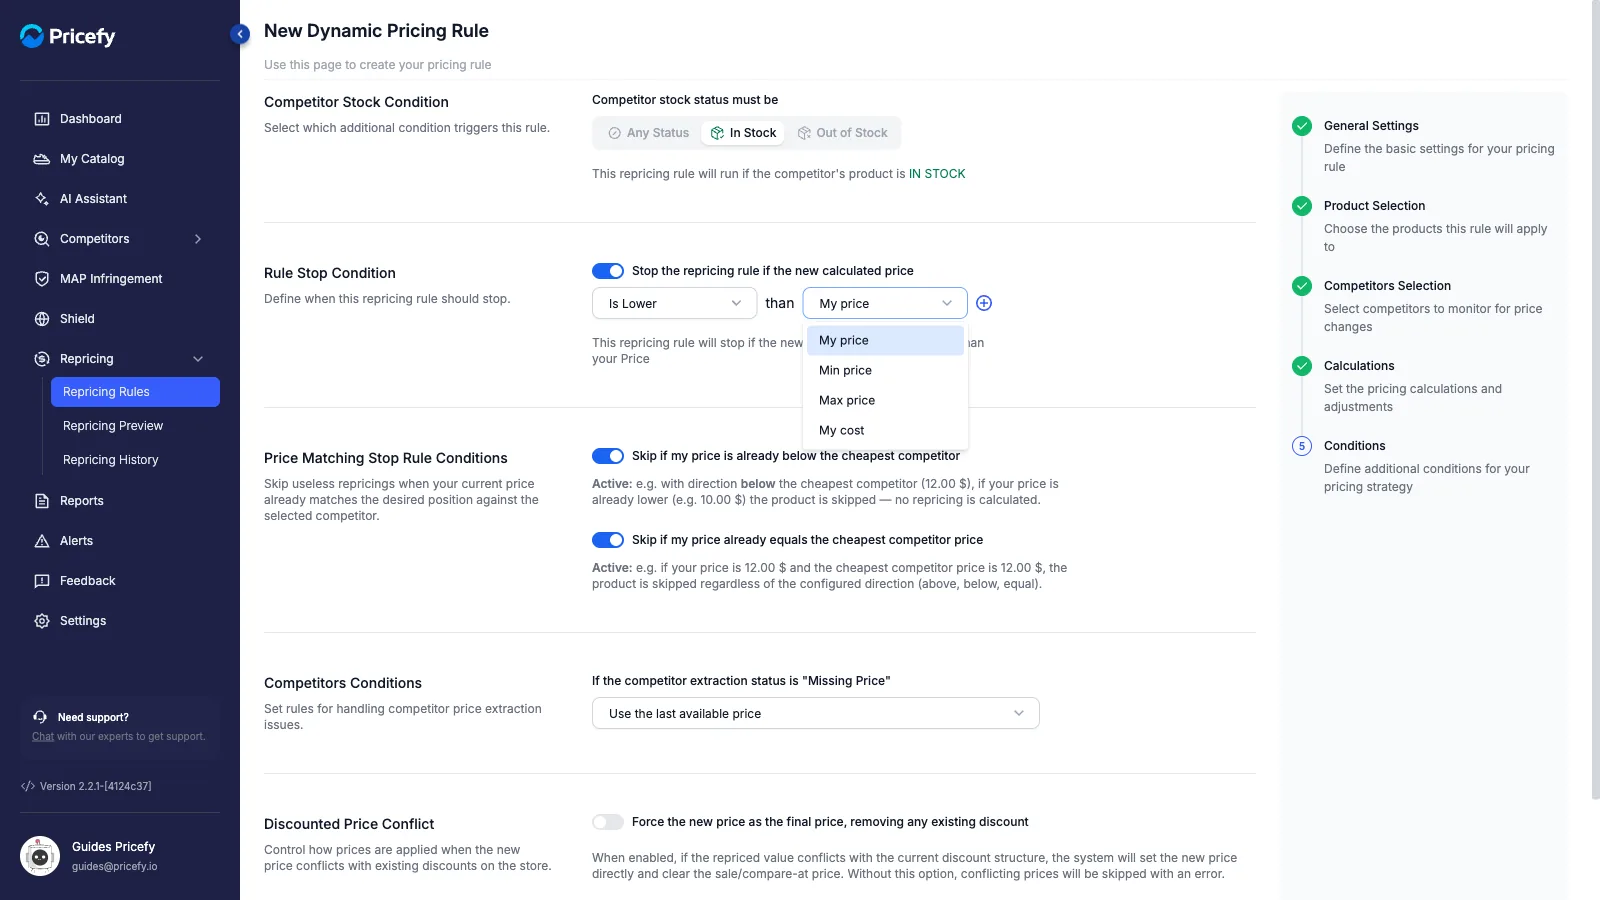Toggle Skip if price equals cheapest competitor
This screenshot has width=1600, height=900.
[x=608, y=540]
